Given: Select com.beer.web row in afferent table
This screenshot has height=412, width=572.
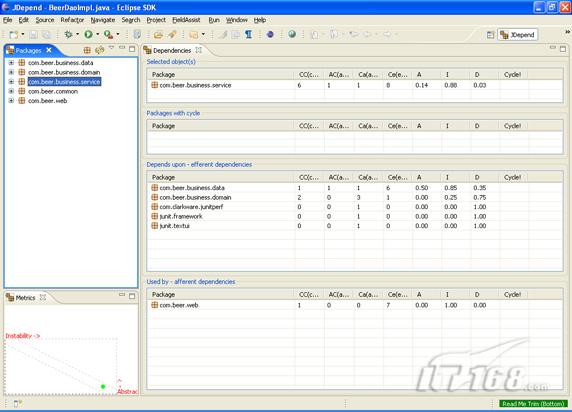Looking at the screenshot, I should (x=355, y=305).
